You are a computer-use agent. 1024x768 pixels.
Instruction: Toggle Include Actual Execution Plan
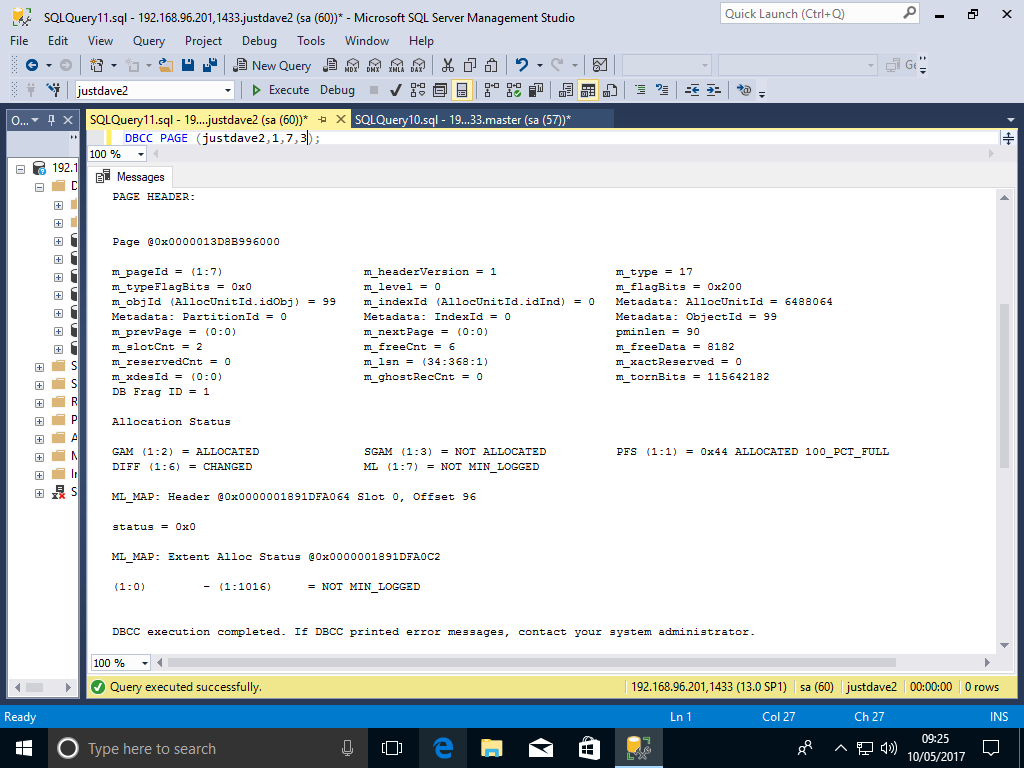(491, 90)
